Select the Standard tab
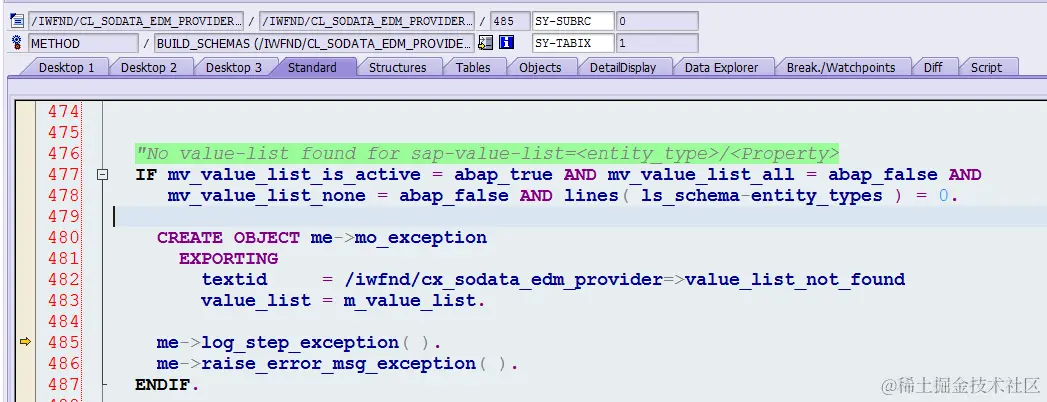This screenshot has width=1047, height=402. 312,67
